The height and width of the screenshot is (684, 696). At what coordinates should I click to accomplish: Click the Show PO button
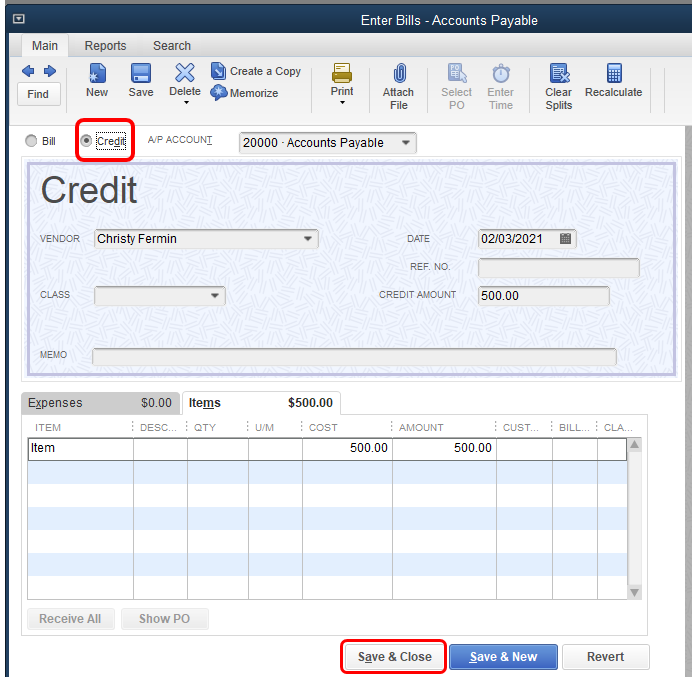164,619
